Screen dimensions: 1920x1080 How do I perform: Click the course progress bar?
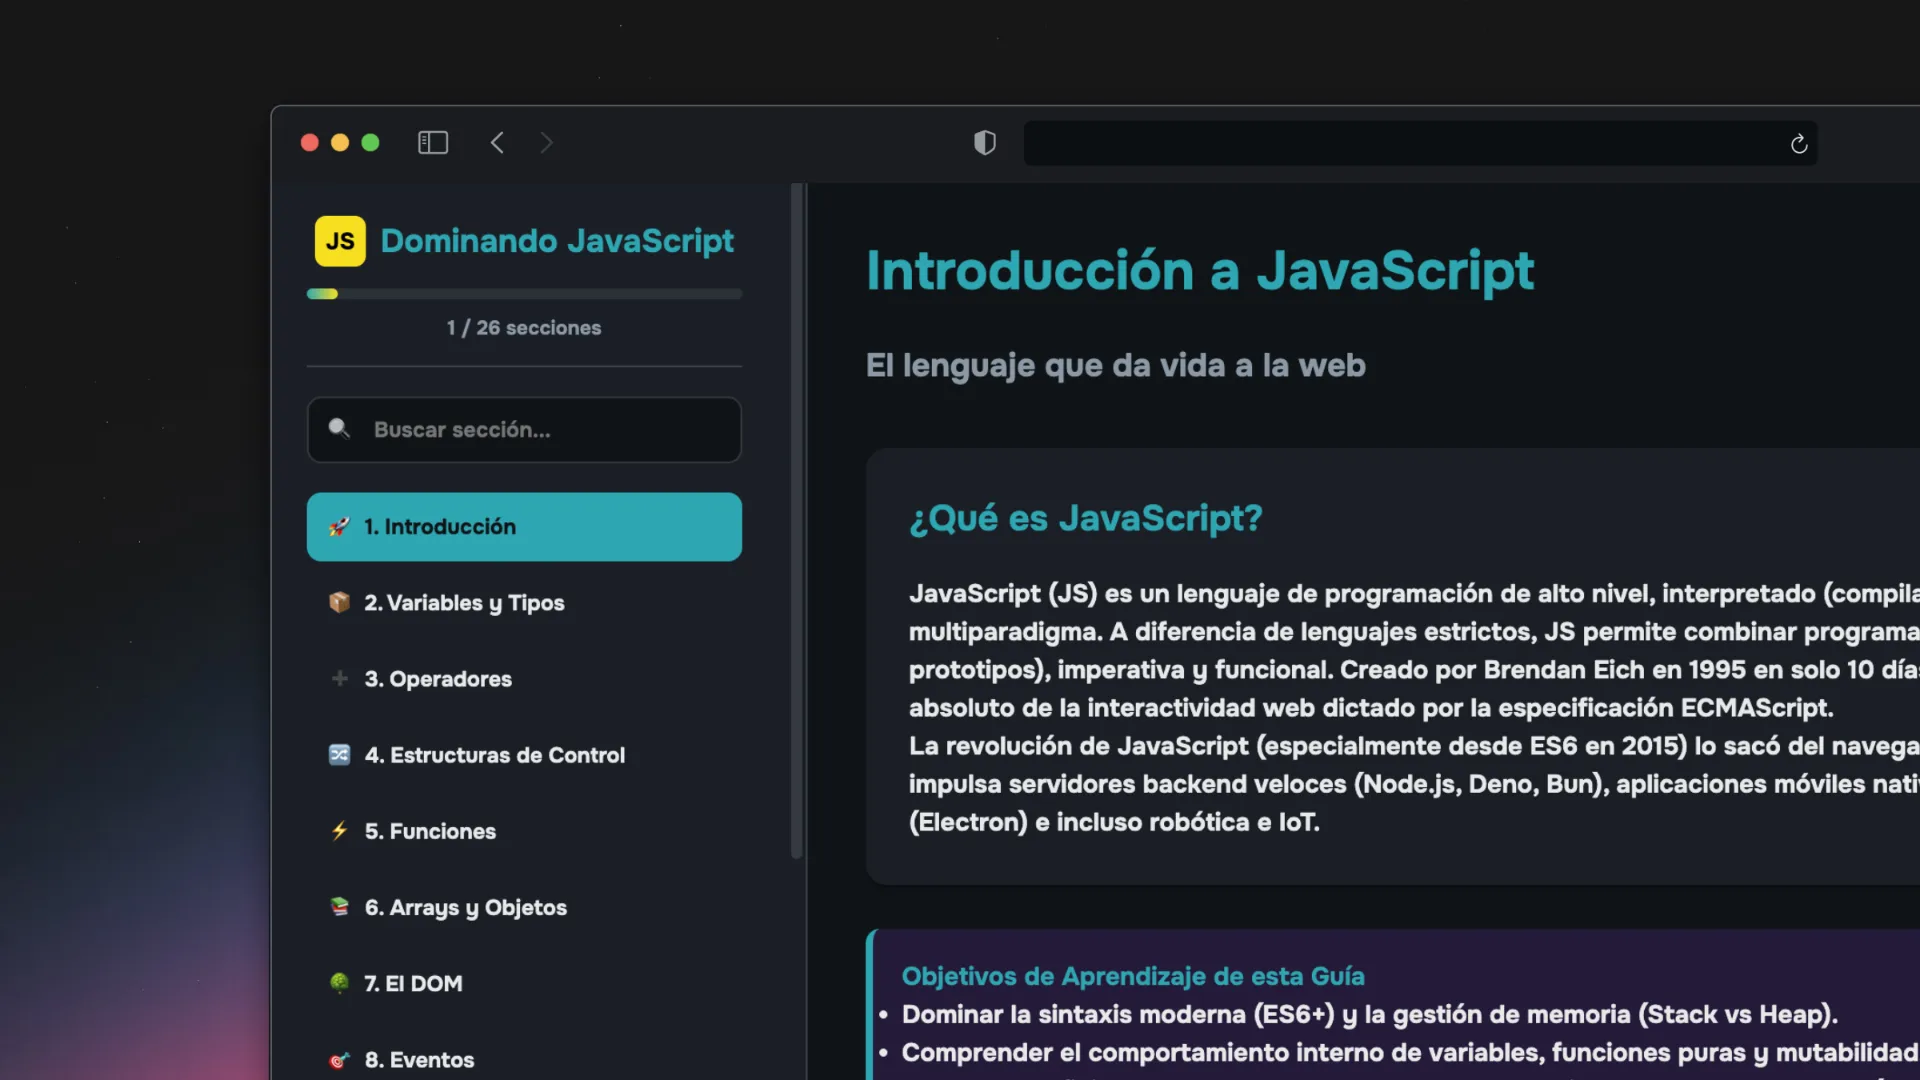point(524,294)
